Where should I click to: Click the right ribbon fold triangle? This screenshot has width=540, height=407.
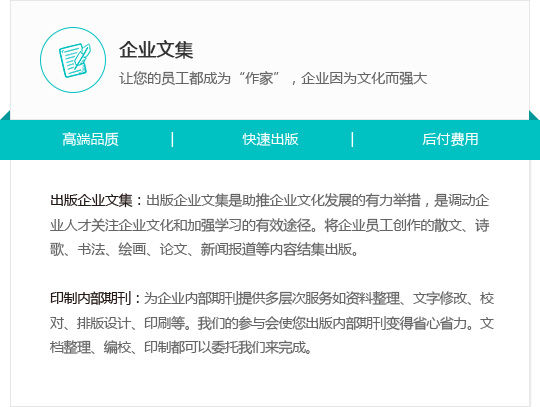click(x=534, y=116)
